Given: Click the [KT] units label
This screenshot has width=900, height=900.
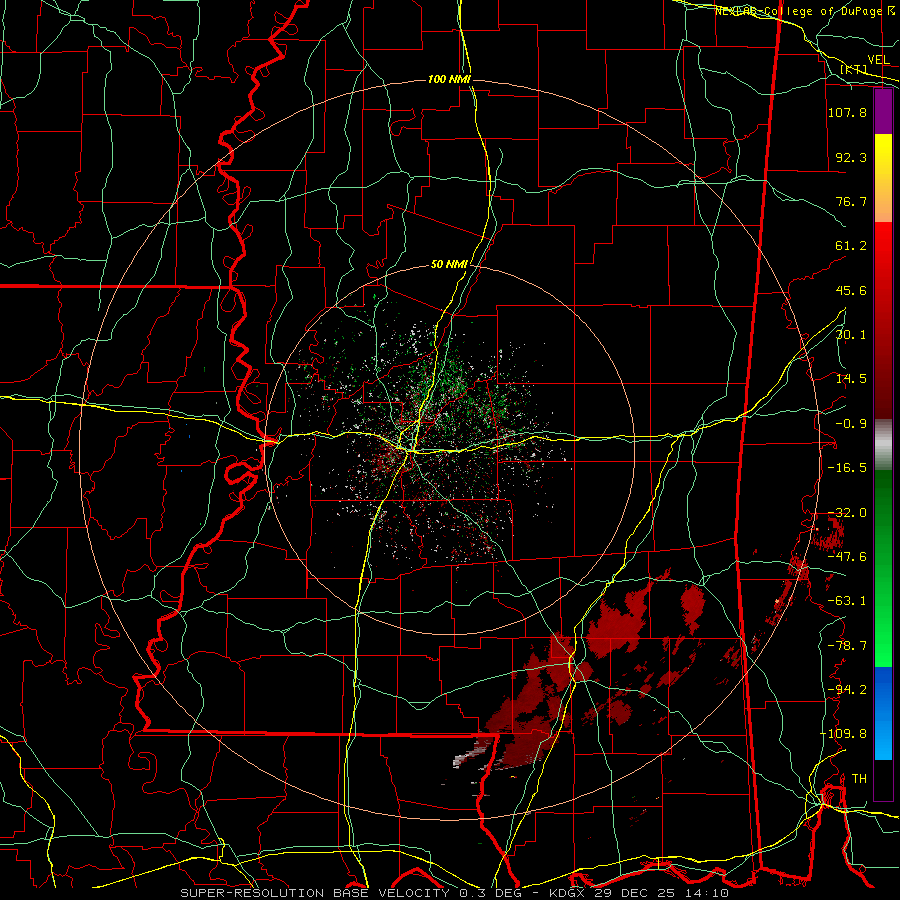Looking at the screenshot, I should point(854,69).
